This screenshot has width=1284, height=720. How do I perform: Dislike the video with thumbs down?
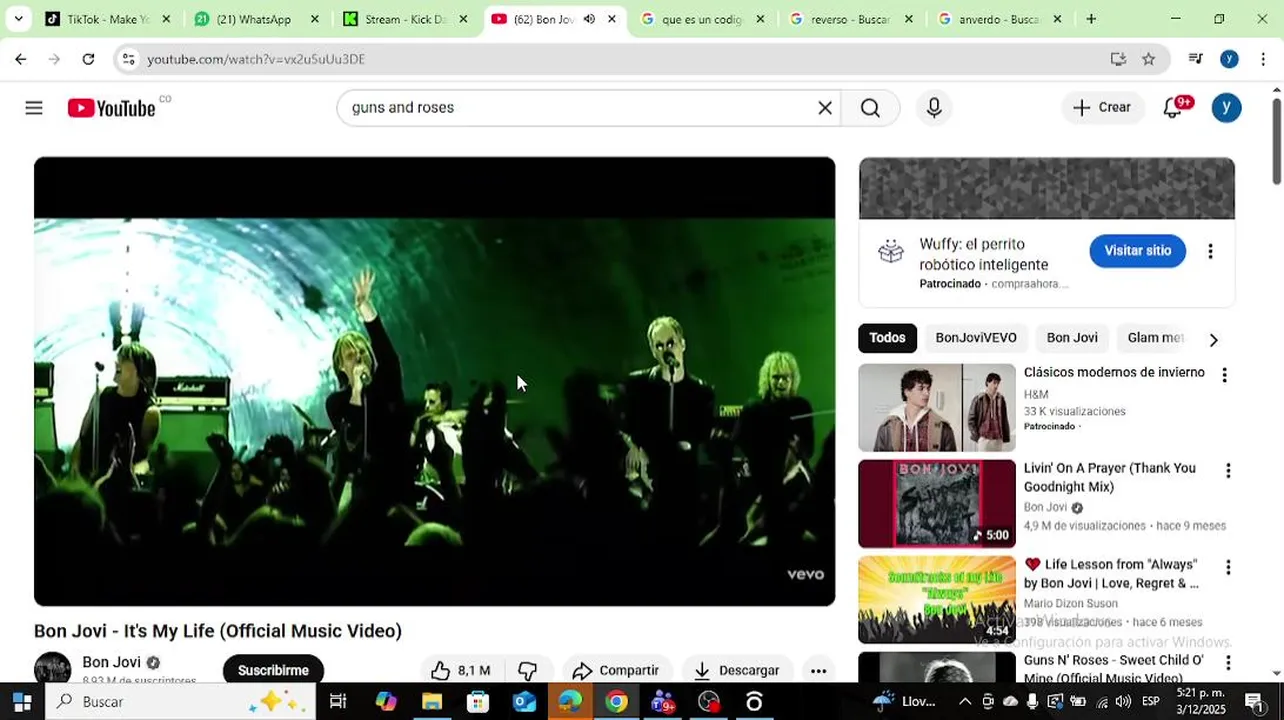(x=527, y=670)
